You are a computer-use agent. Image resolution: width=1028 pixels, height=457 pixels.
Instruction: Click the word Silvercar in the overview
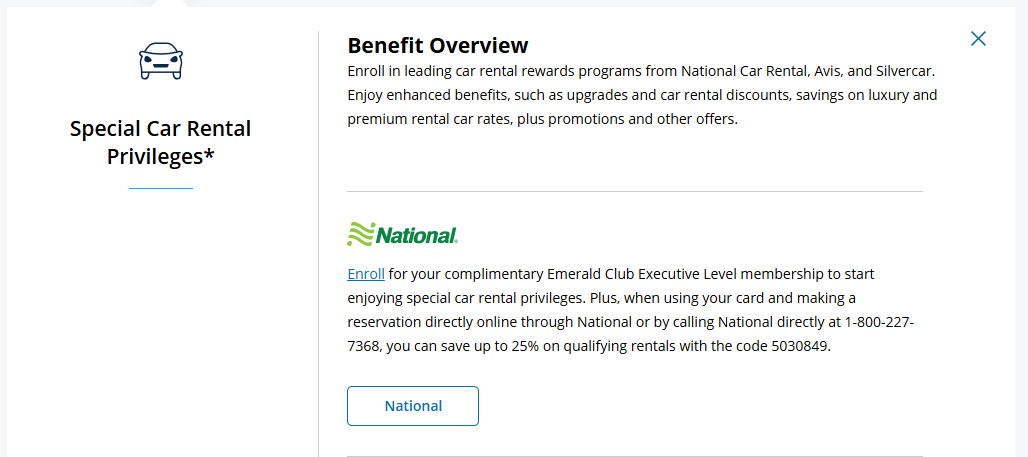(x=900, y=71)
